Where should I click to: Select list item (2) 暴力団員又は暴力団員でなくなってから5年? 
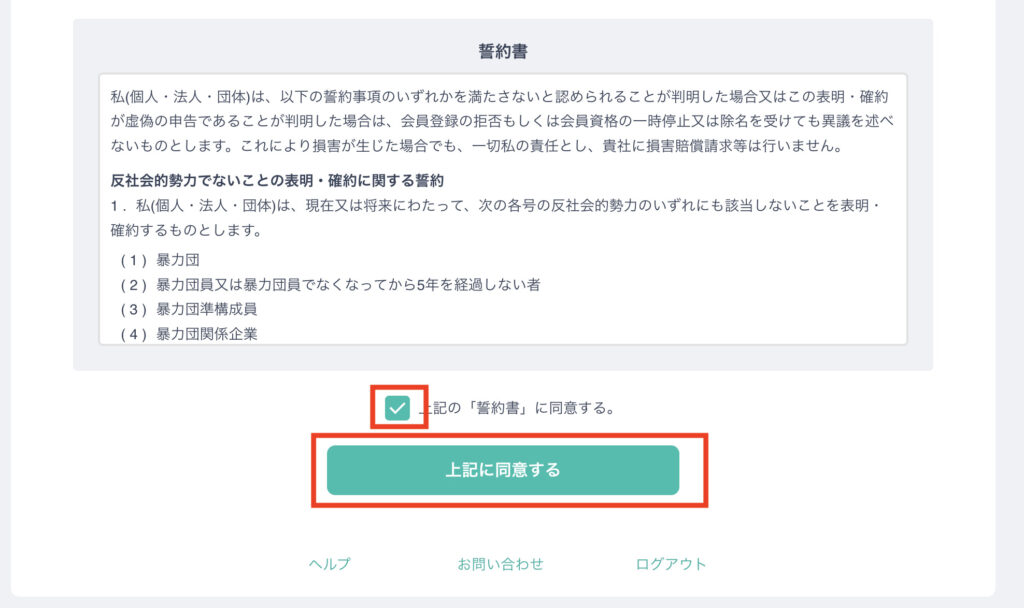pos(330,285)
